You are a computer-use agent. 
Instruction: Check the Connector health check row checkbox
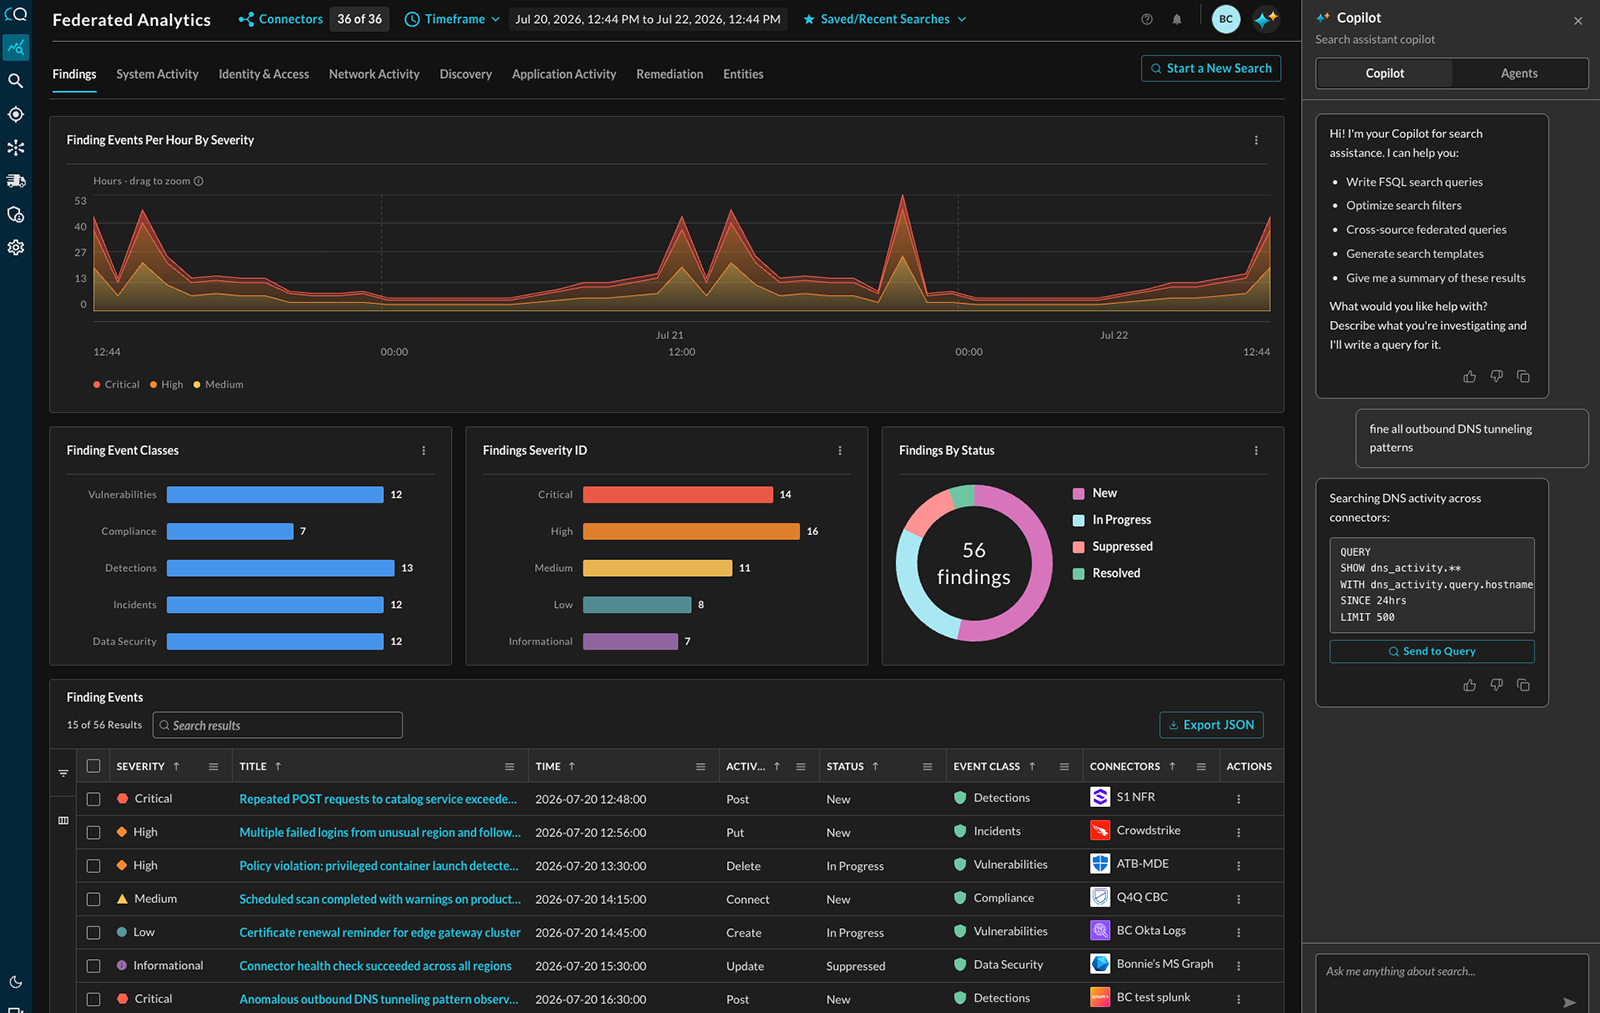pyautogui.click(x=93, y=966)
